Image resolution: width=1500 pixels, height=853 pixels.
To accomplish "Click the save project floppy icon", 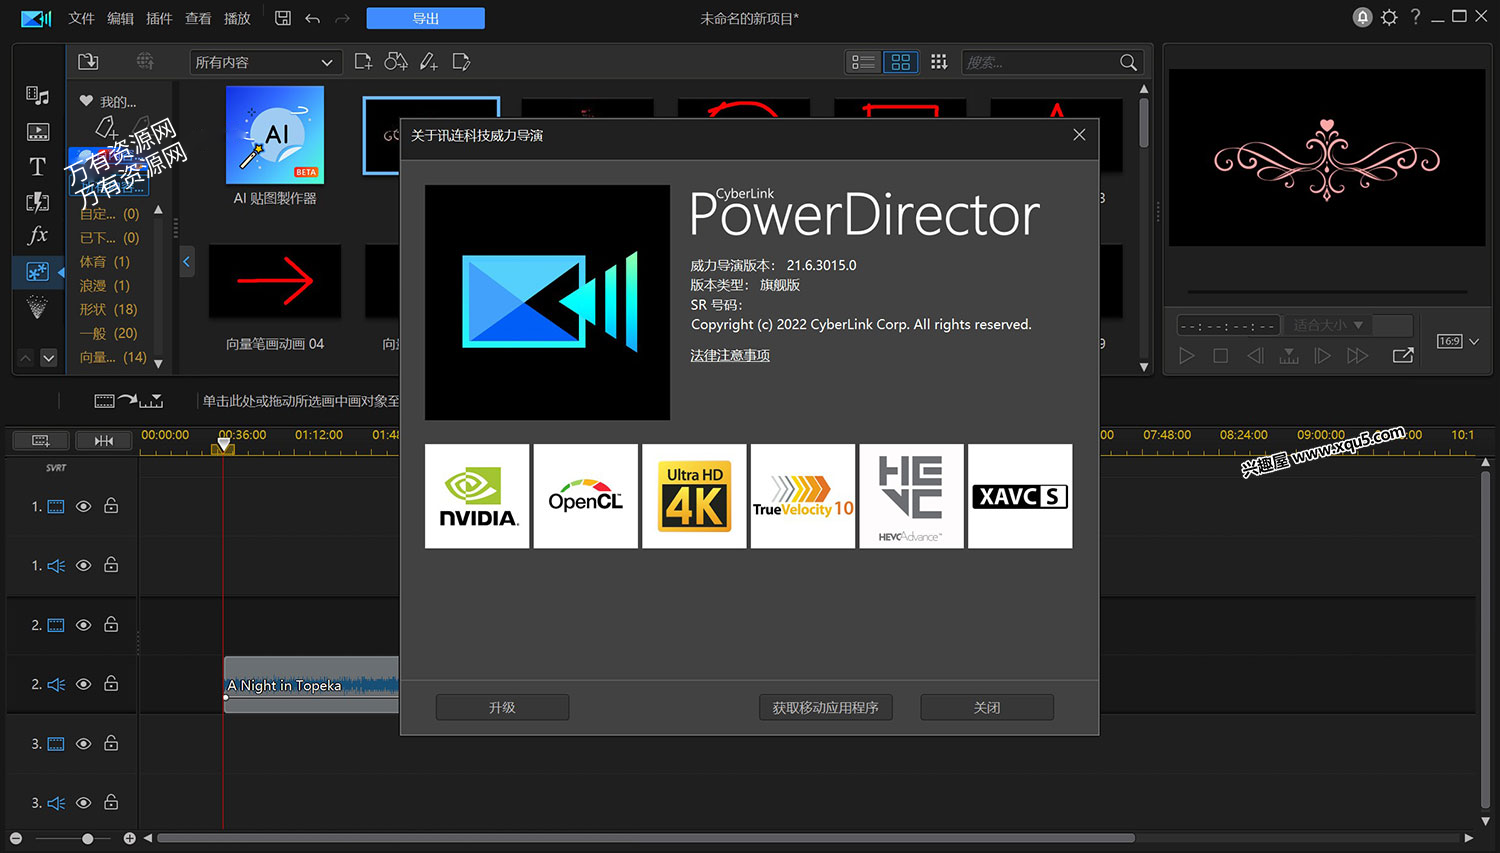I will pos(283,18).
